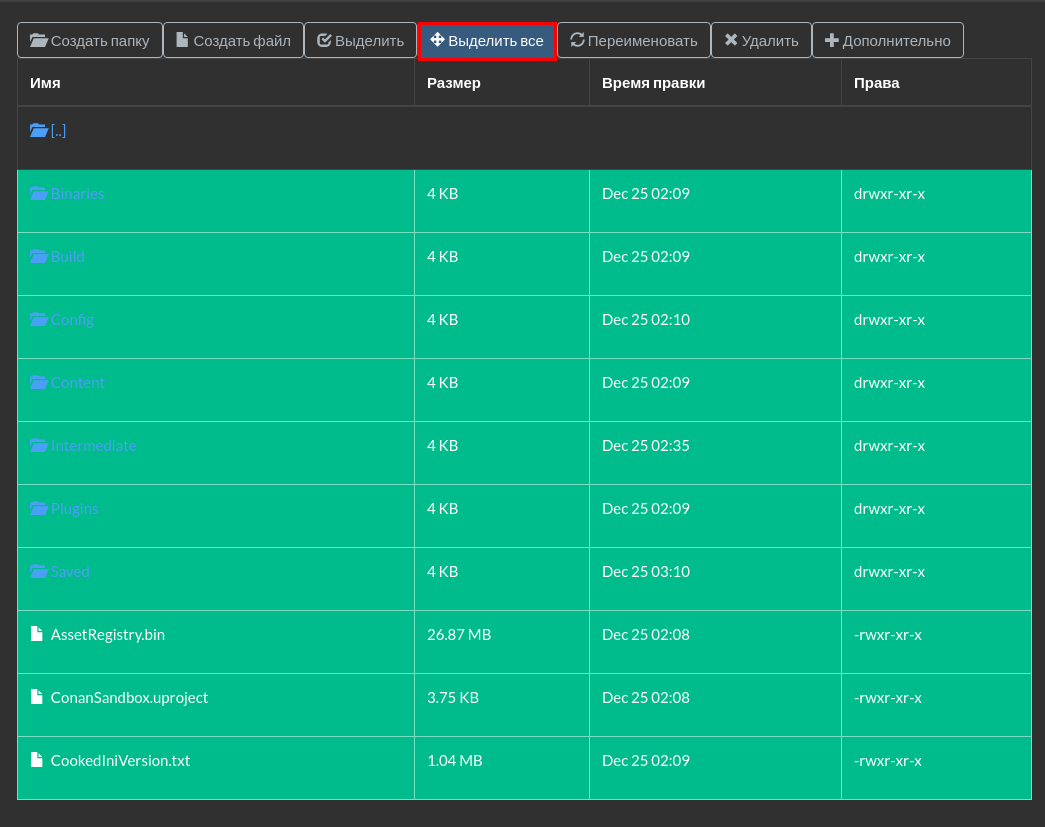The height and width of the screenshot is (827, 1045).
Task: Click the folder icon next to Config
Action: point(39,319)
